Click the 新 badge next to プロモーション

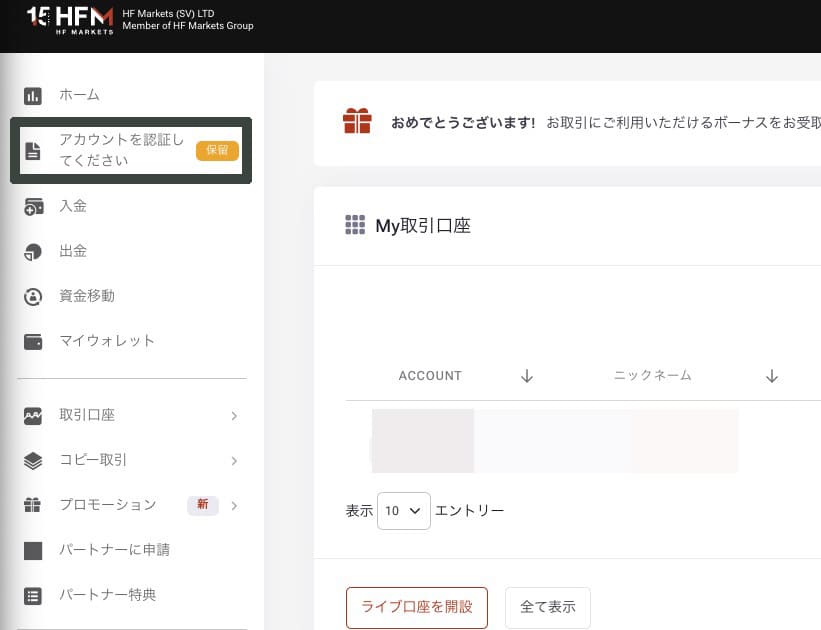202,506
